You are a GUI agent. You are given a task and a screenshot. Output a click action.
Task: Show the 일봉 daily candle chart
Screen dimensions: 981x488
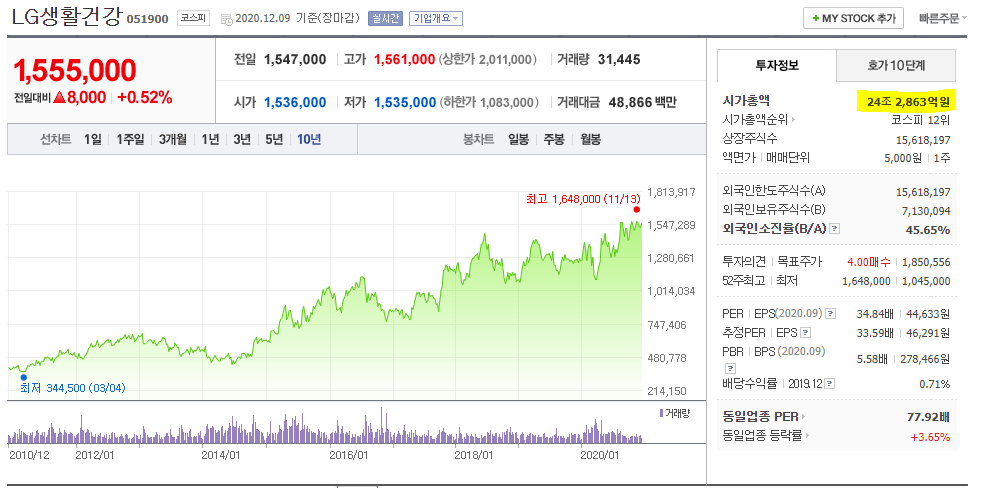tap(519, 140)
